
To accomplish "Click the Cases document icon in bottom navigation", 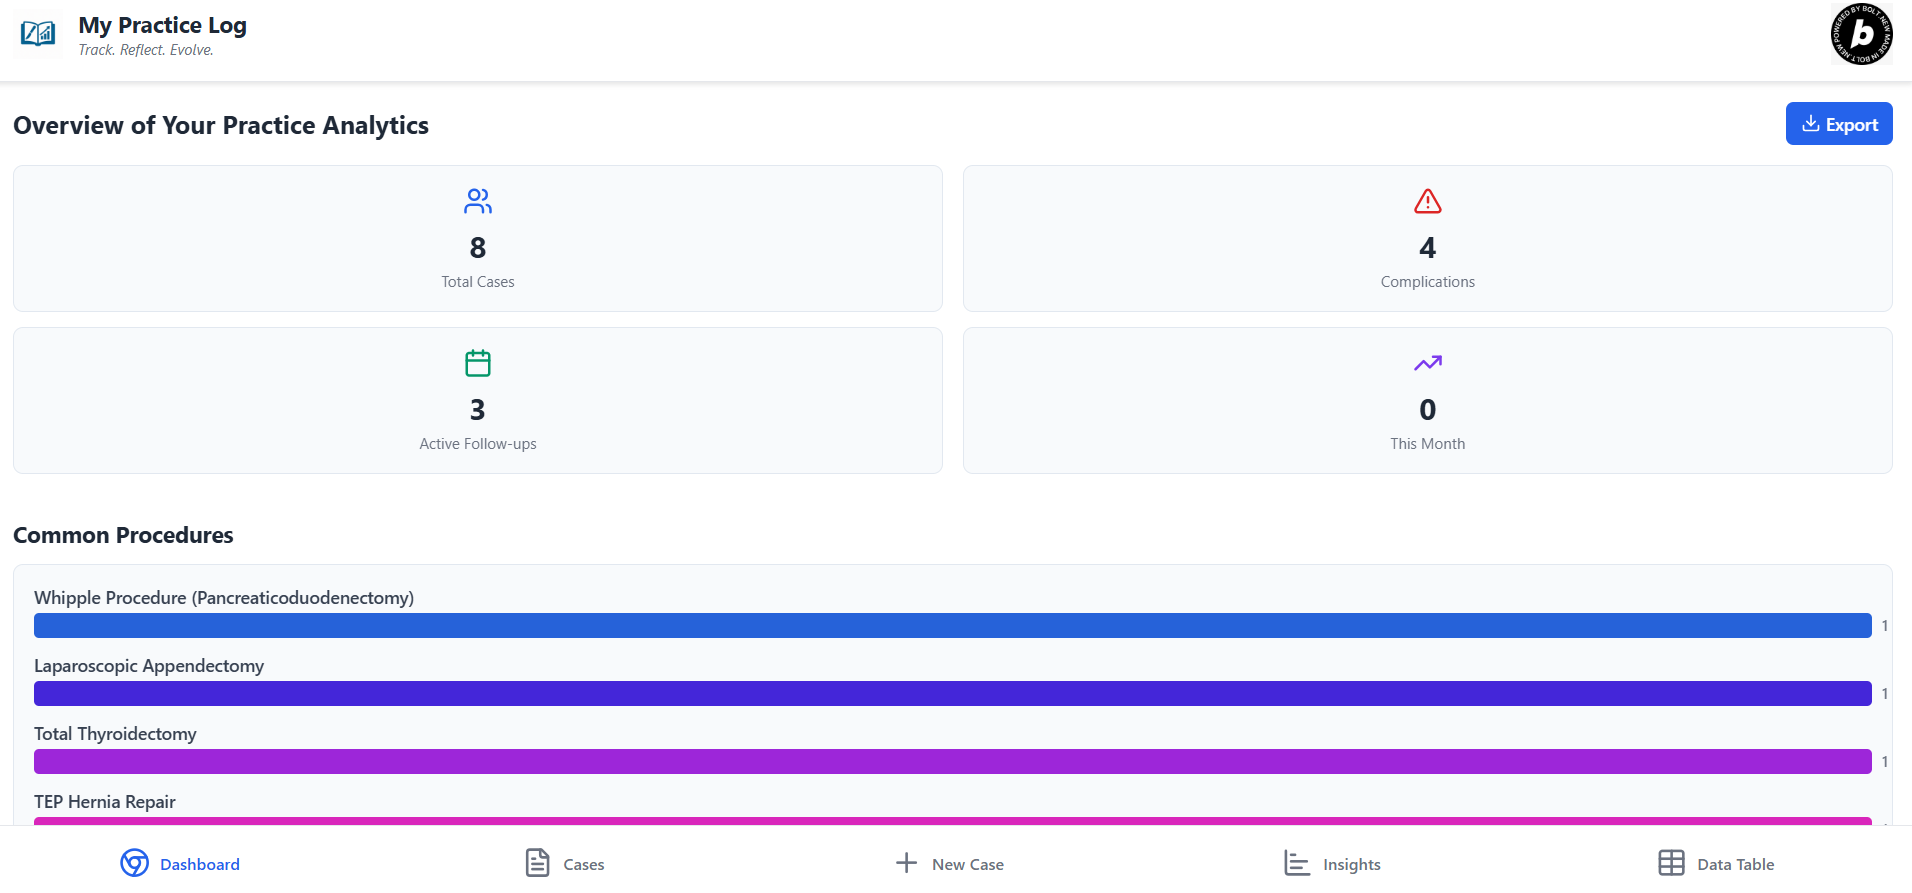I will pos(538,863).
